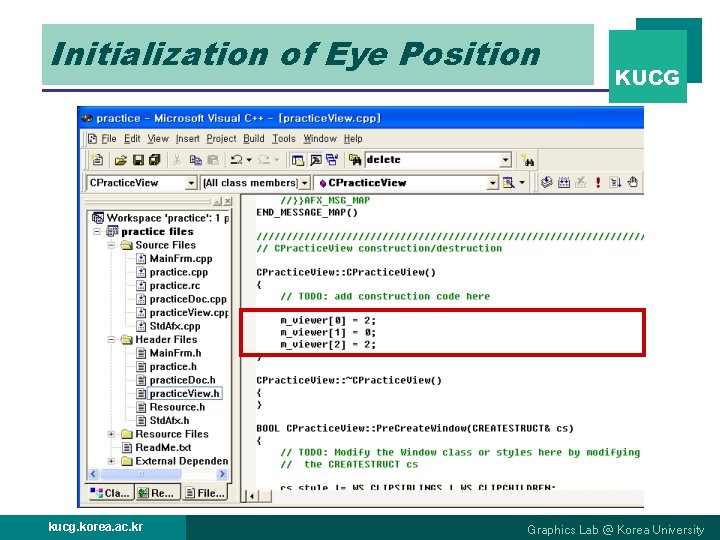Open the File menu
This screenshot has height=540, width=720.
click(x=109, y=139)
